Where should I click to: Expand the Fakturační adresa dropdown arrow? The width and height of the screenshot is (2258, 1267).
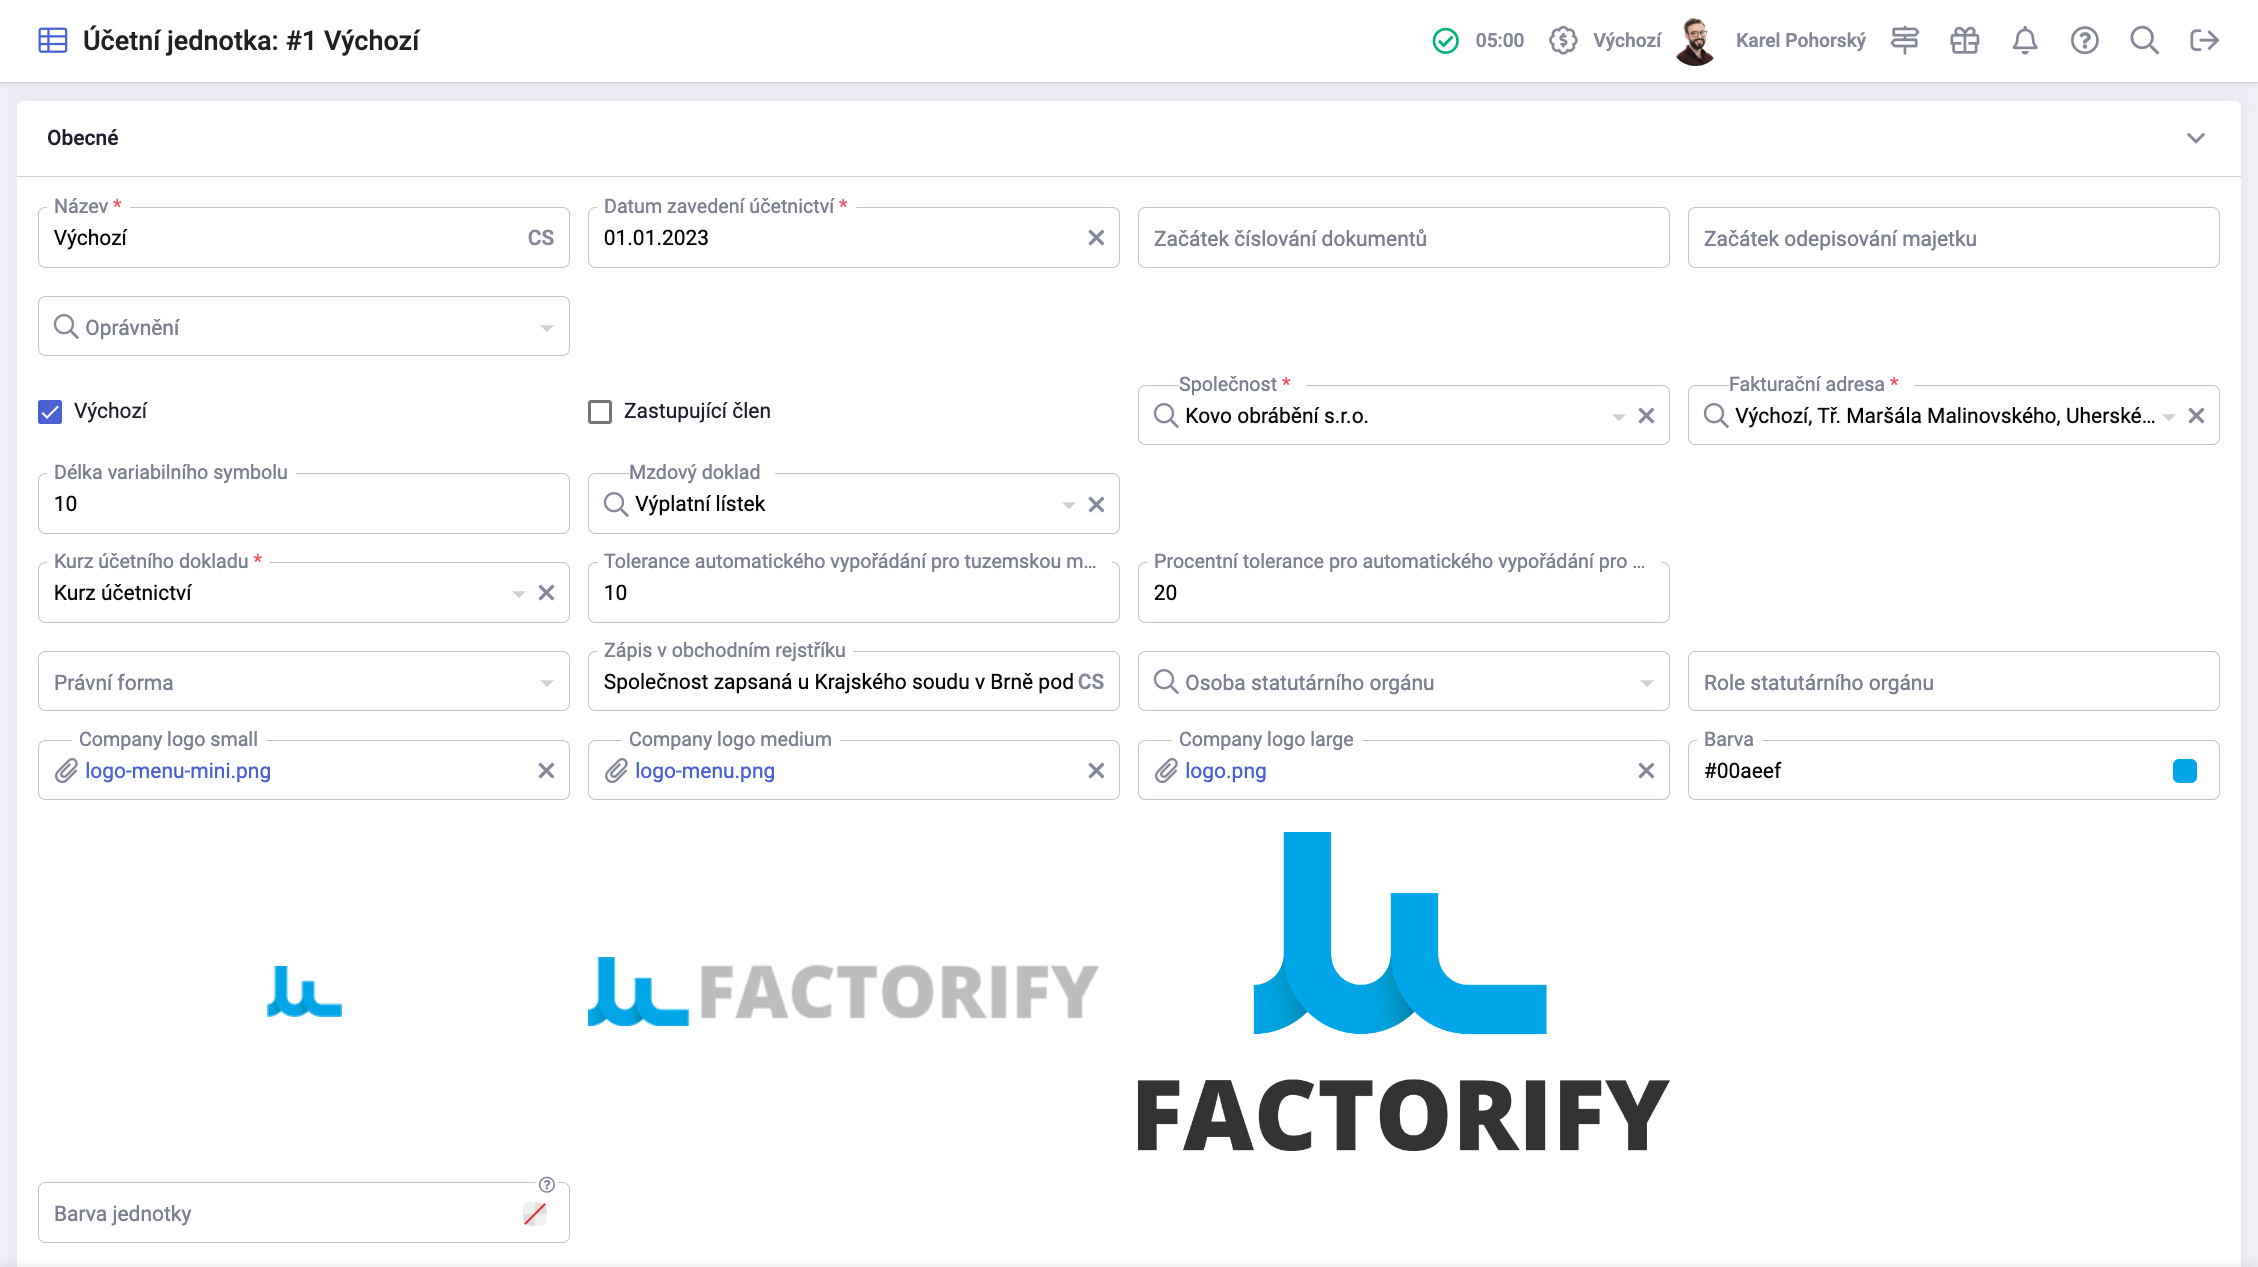[2168, 417]
